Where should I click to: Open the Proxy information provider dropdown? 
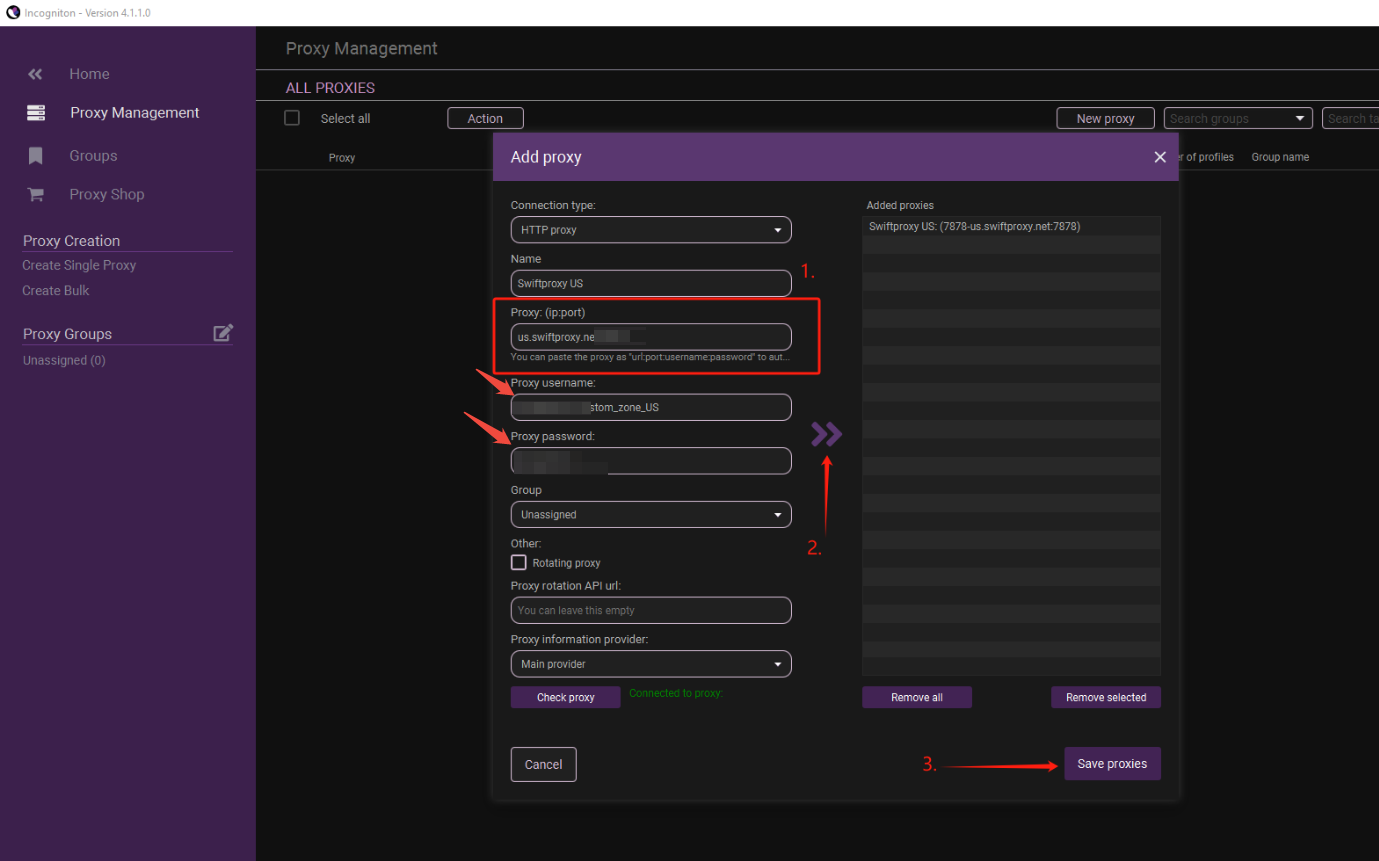point(650,664)
